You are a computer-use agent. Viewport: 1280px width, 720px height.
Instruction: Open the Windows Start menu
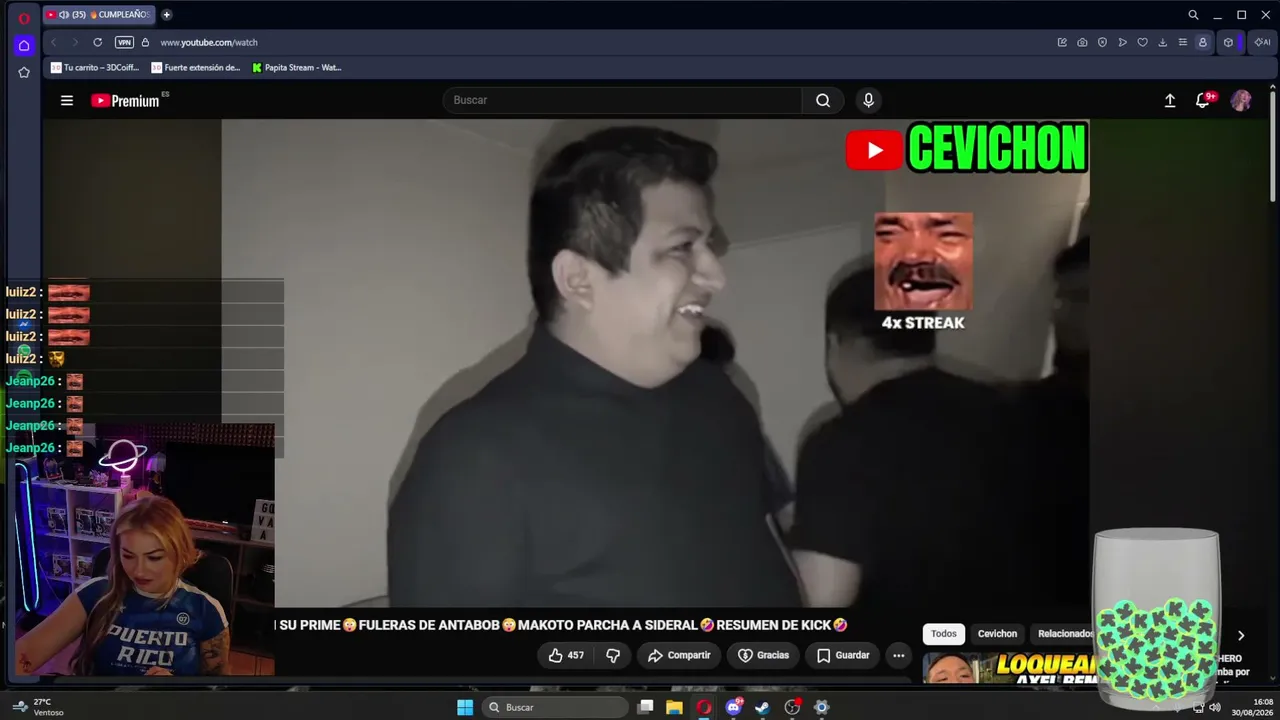[465, 707]
